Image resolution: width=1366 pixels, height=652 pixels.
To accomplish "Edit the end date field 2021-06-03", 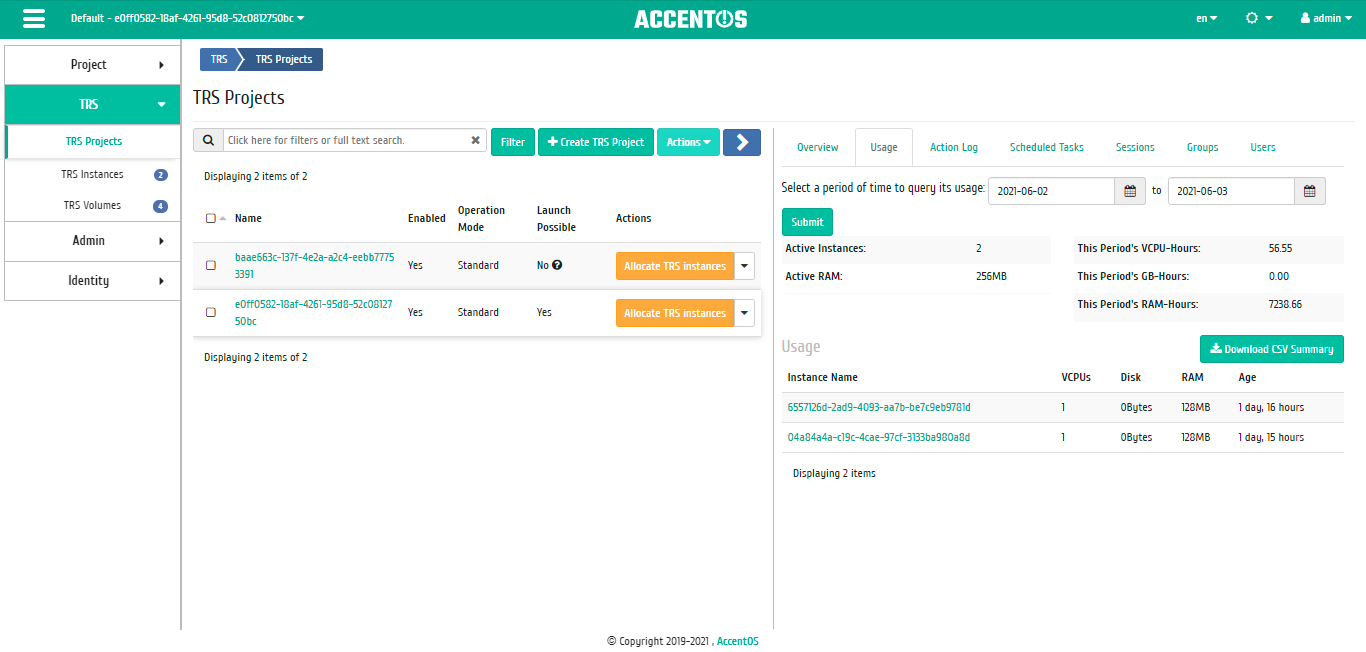I will coord(1231,191).
